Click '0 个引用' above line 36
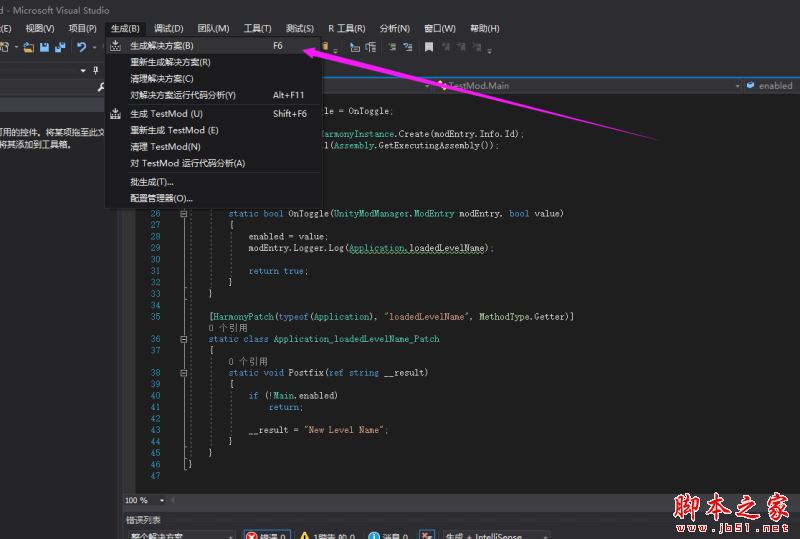Image resolution: width=800 pixels, height=539 pixels. (228, 328)
